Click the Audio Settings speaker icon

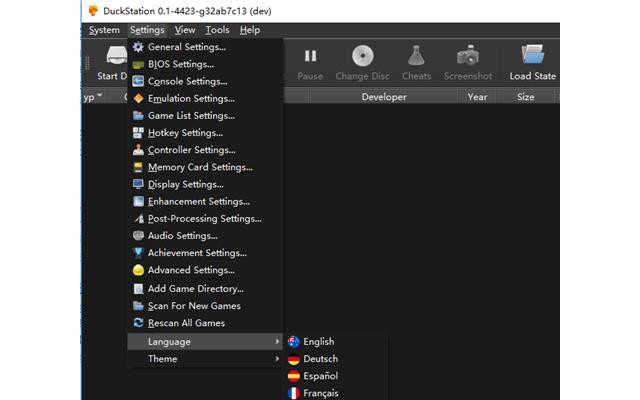tap(138, 236)
